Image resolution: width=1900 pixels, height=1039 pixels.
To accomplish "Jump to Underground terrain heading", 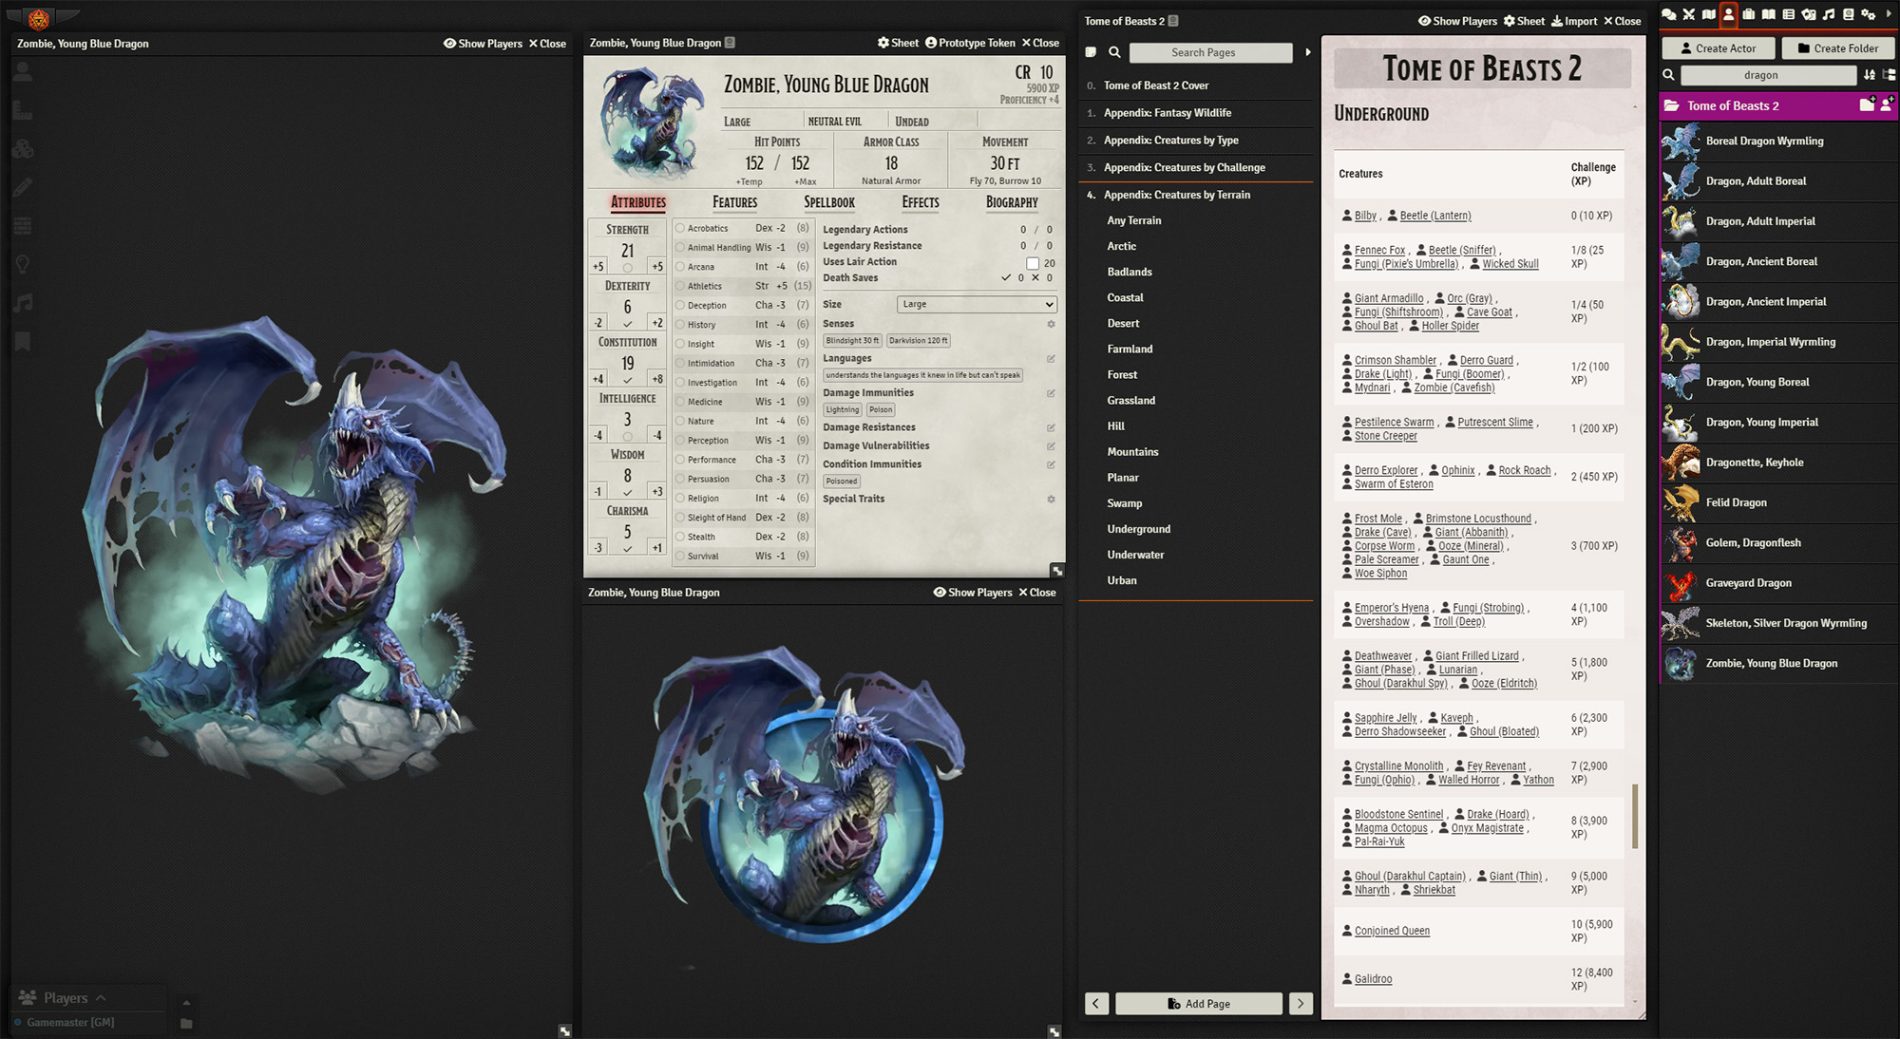I will pyautogui.click(x=1138, y=529).
